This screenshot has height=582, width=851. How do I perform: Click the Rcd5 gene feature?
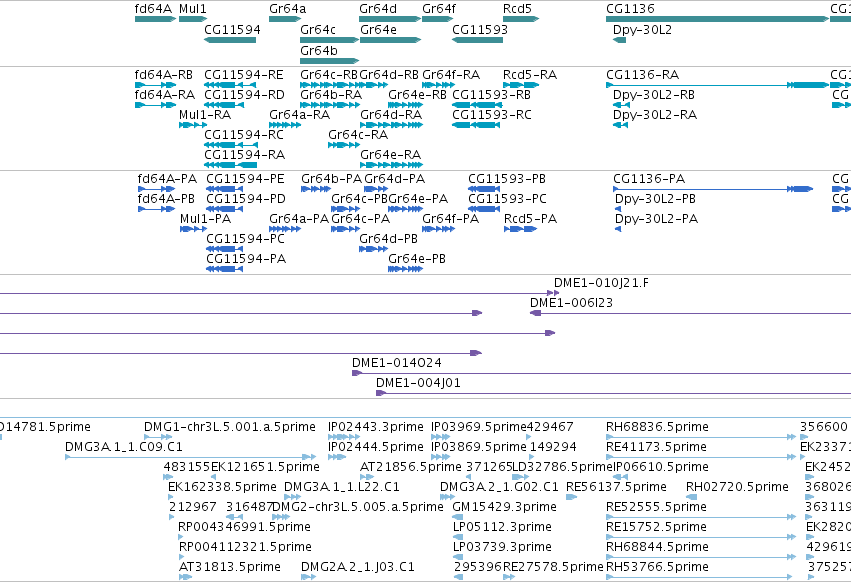point(521,19)
